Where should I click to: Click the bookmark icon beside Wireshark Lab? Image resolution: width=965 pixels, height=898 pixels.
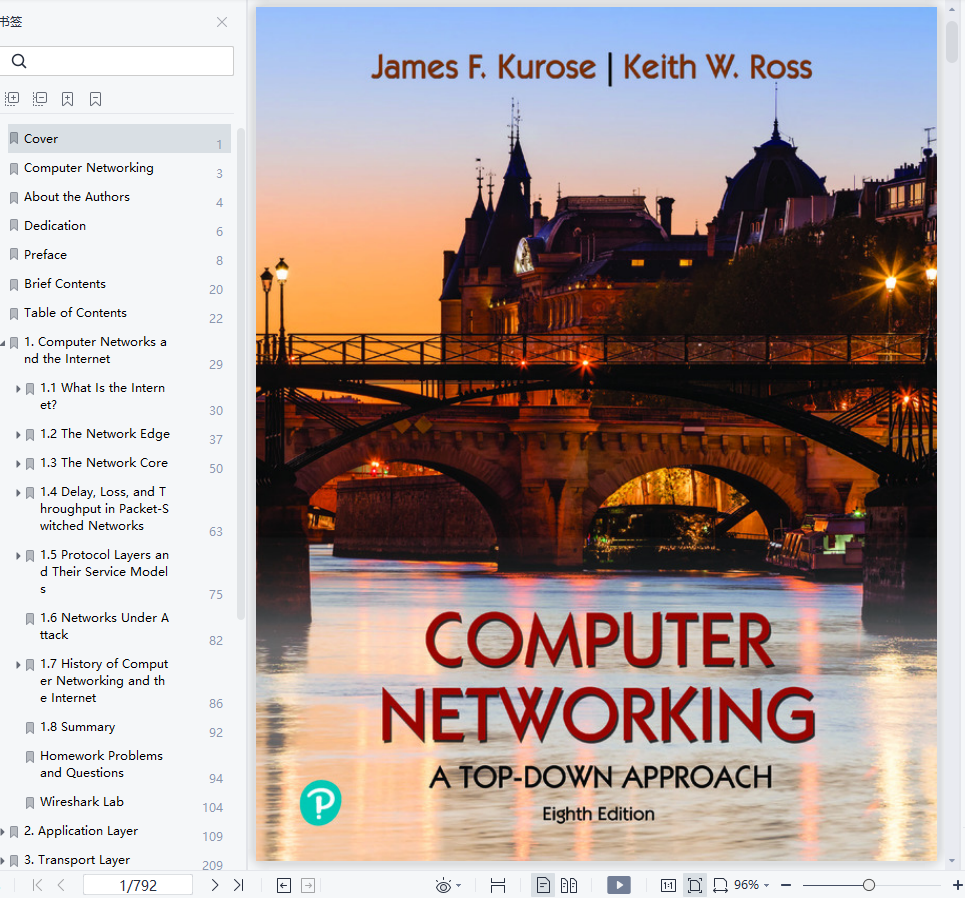(30, 802)
